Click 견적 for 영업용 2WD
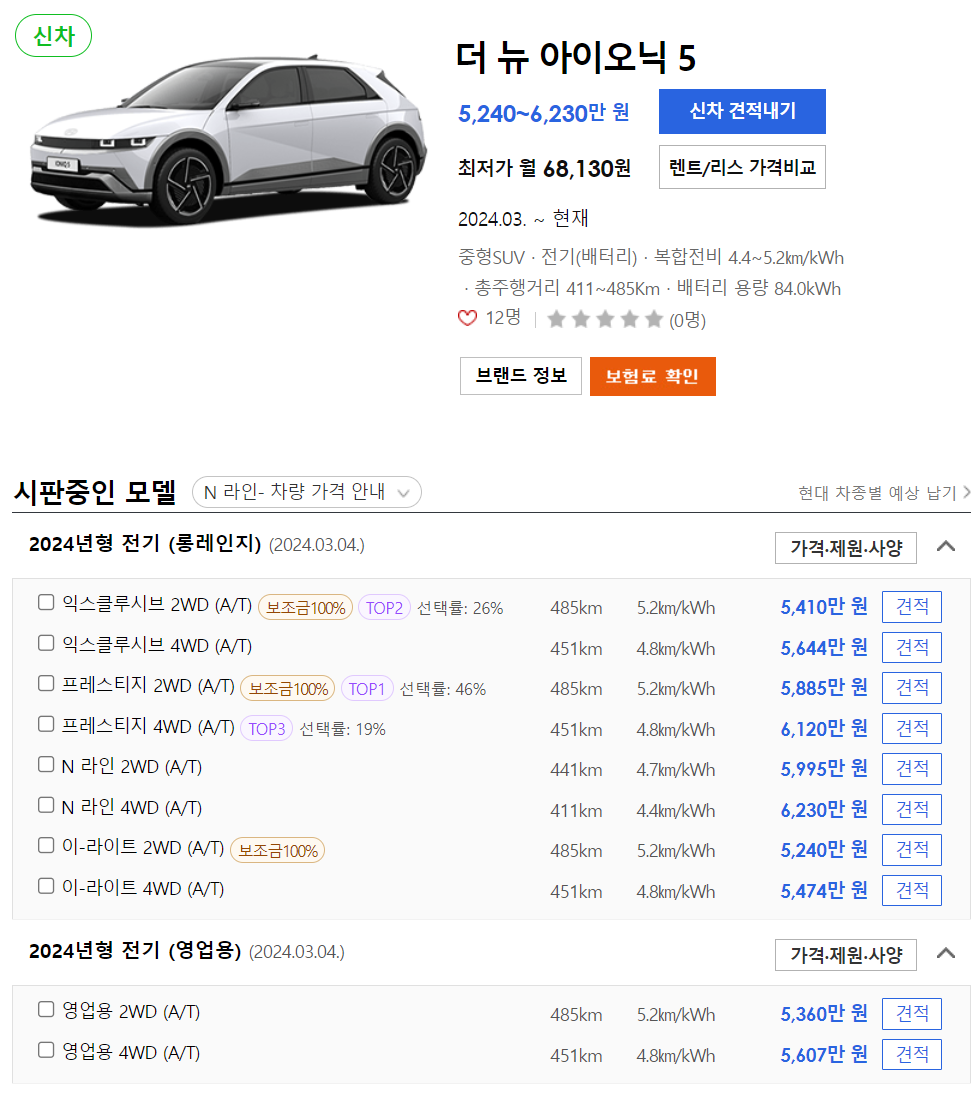 [912, 1014]
